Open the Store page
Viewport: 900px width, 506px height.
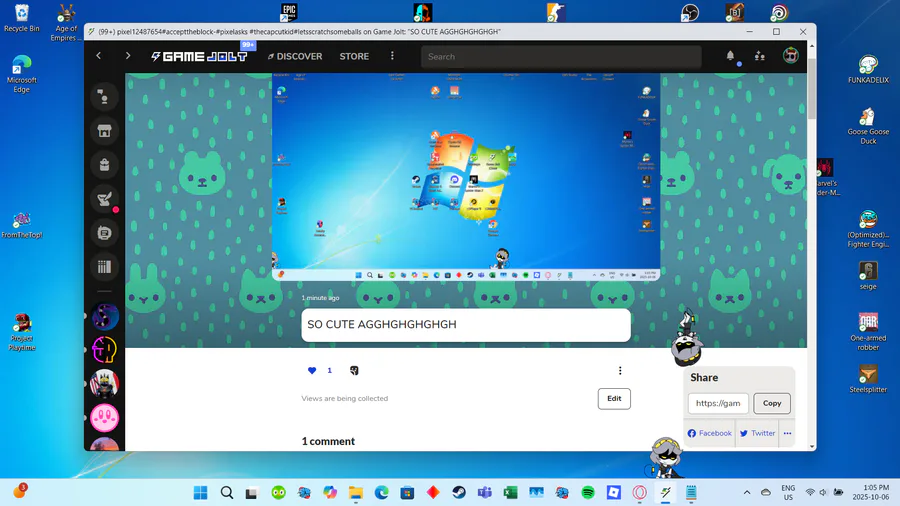point(354,56)
